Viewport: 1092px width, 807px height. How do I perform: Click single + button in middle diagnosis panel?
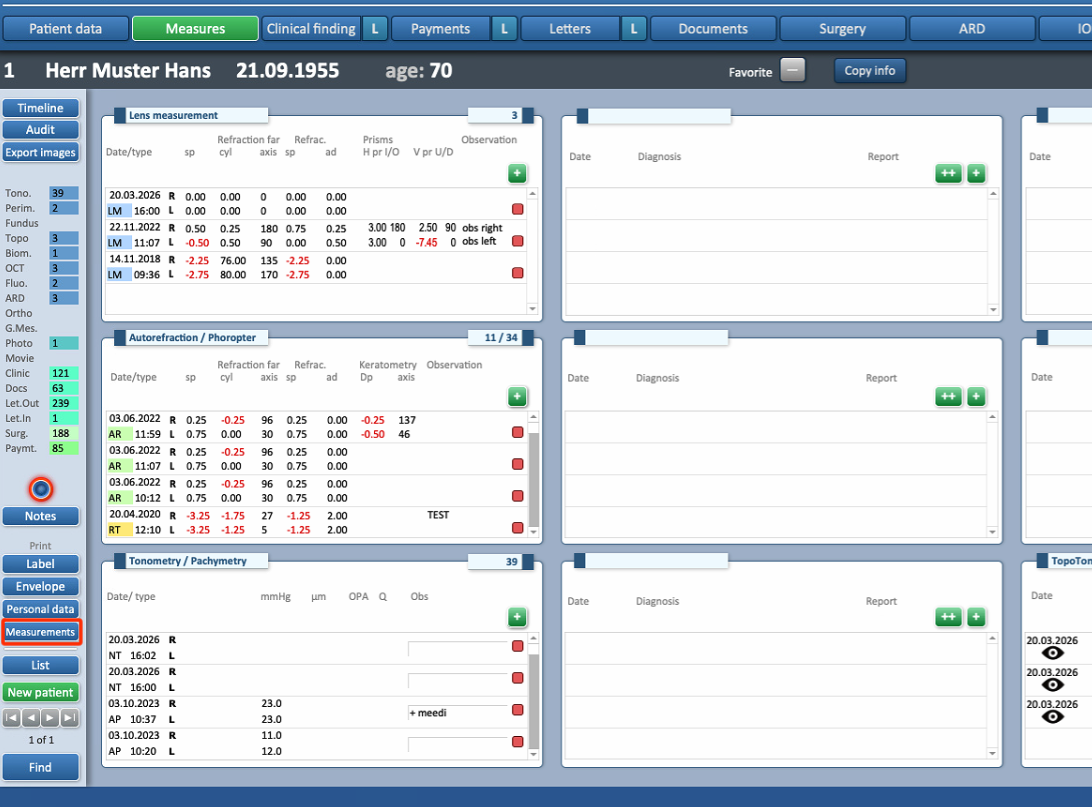coord(976,397)
